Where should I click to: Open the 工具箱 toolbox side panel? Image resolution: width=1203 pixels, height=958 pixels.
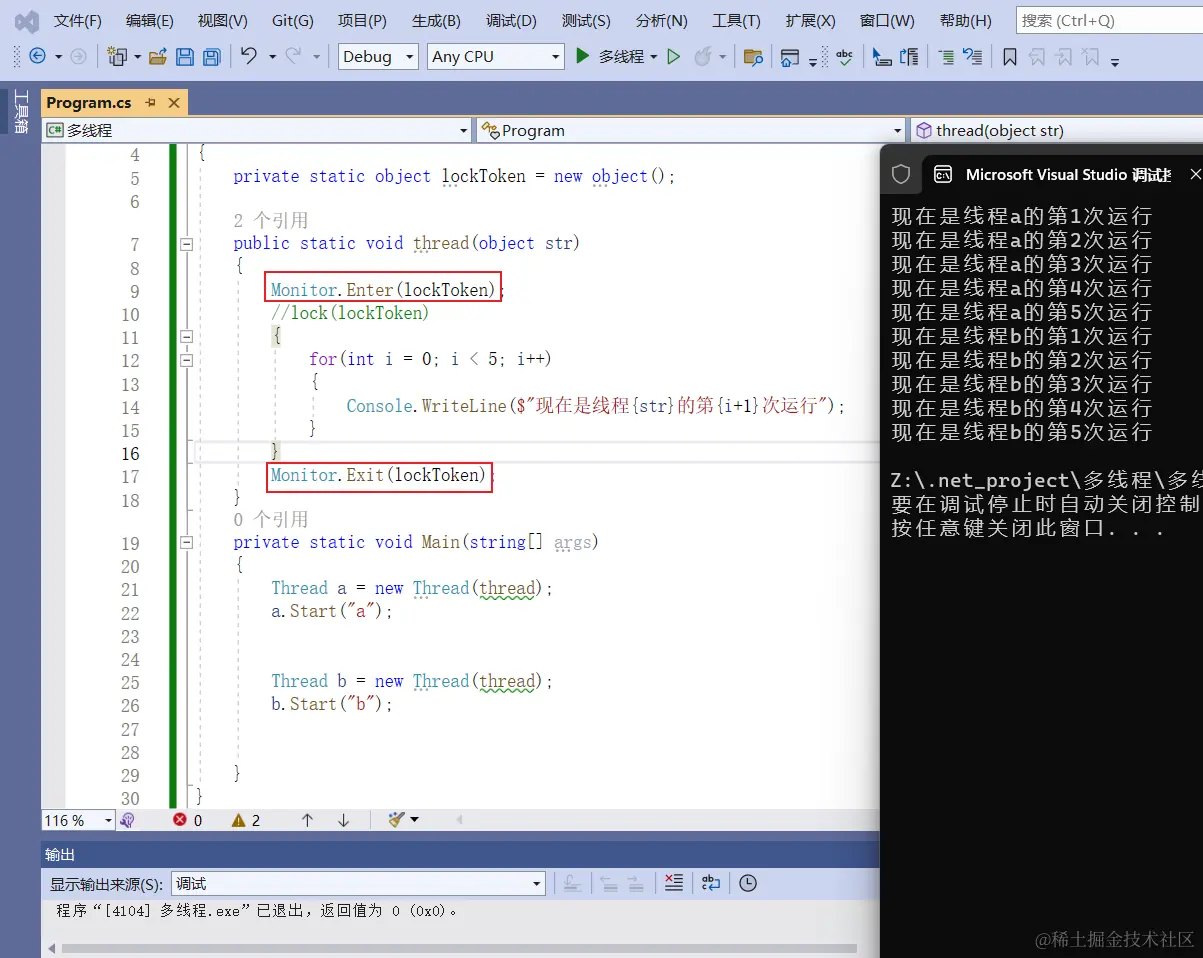coord(20,112)
